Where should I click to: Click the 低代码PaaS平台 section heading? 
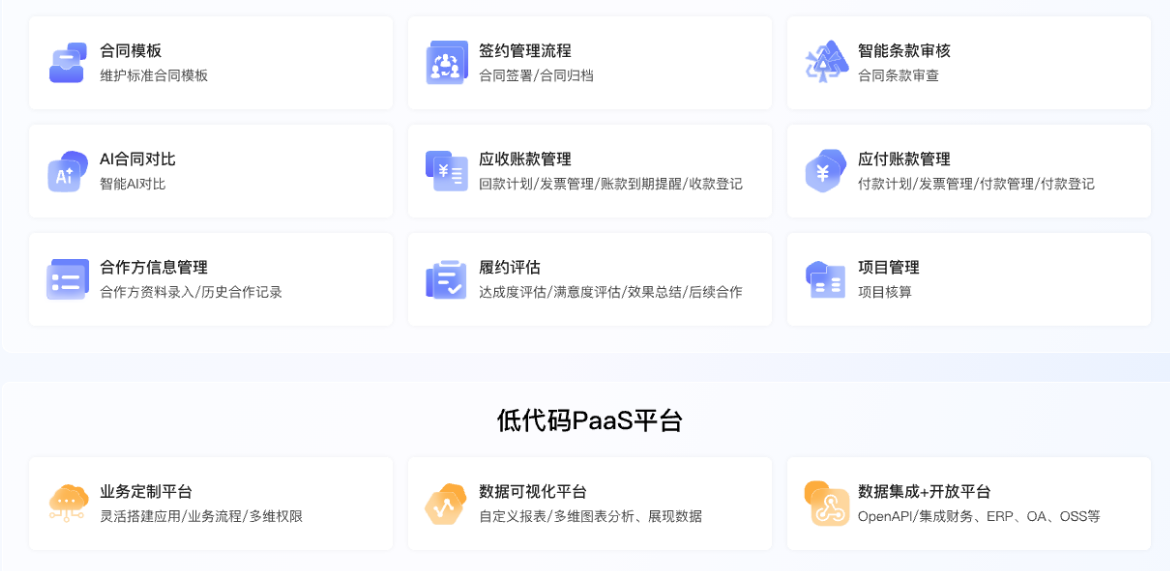(x=589, y=421)
